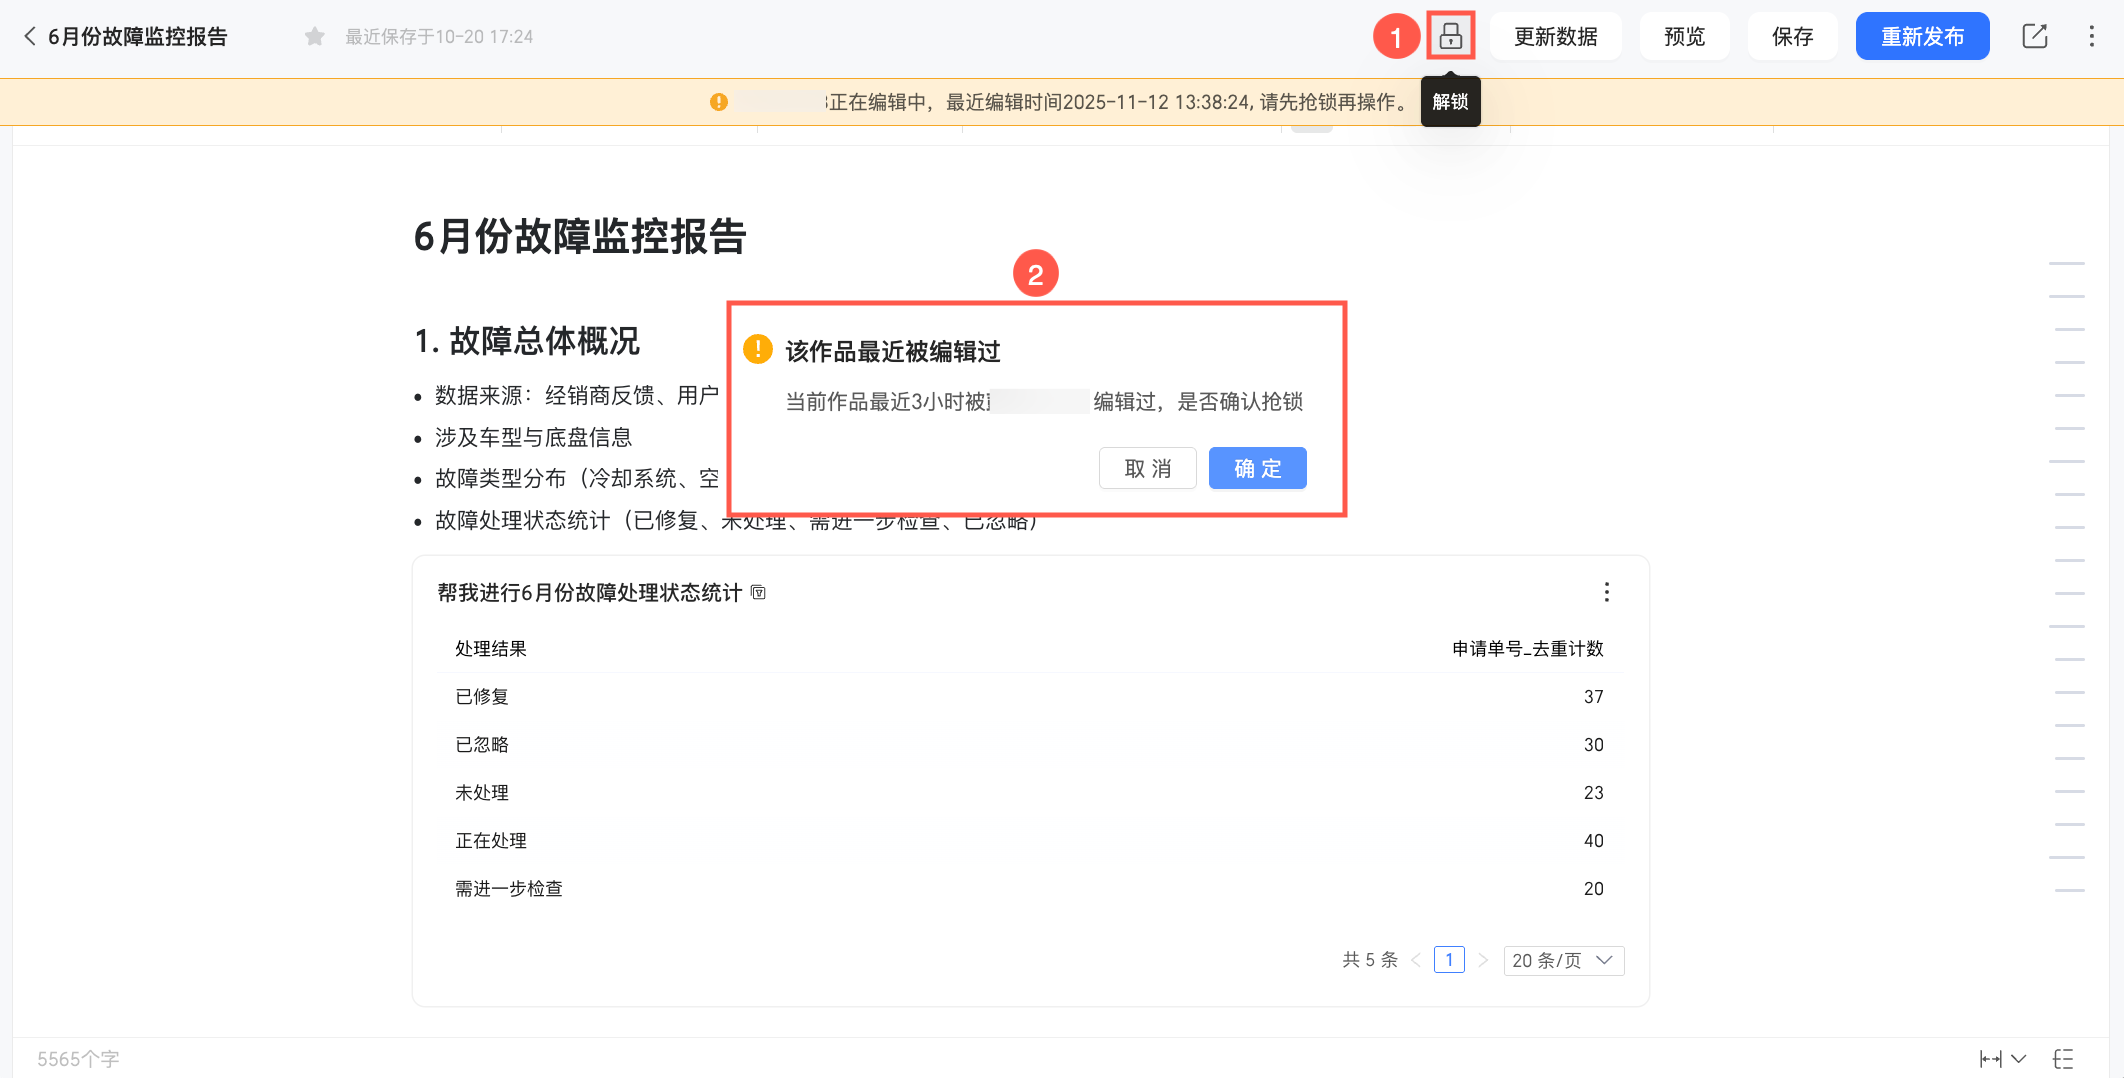Go to the previous table page

pos(1416,960)
